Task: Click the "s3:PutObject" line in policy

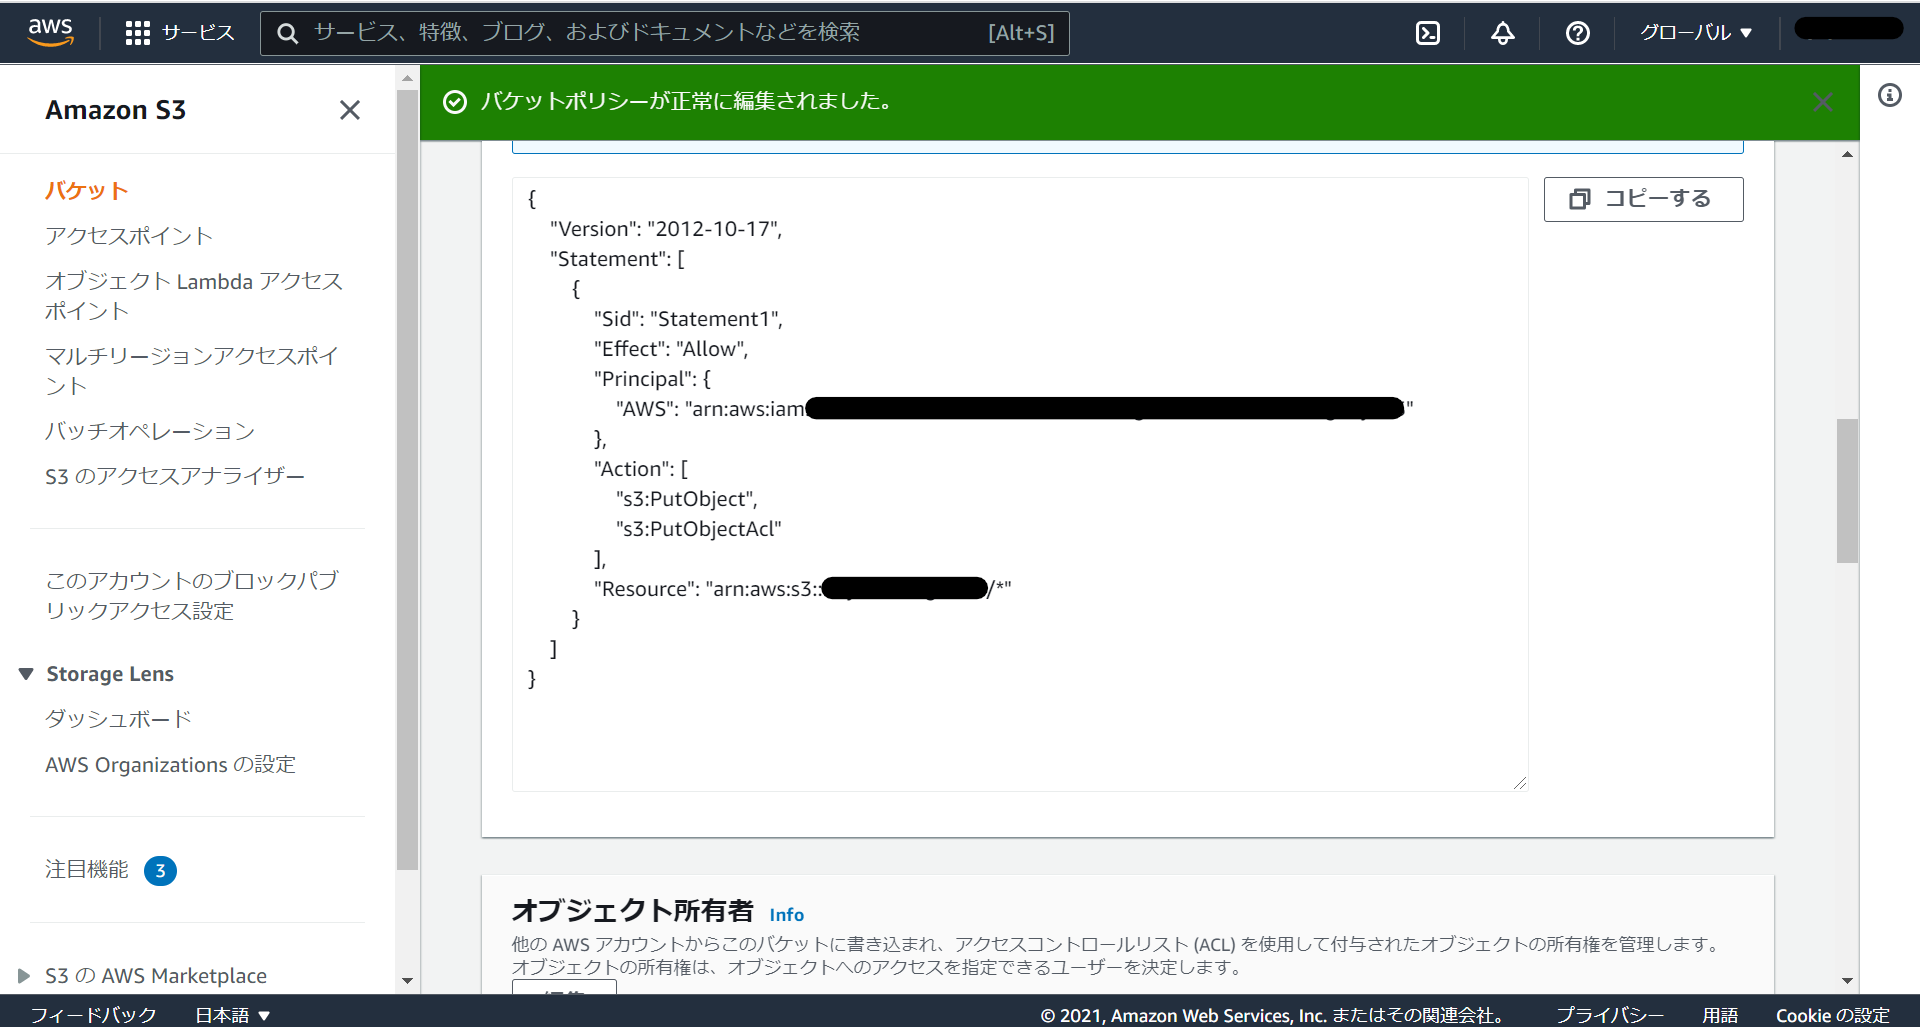Action: tap(687, 499)
